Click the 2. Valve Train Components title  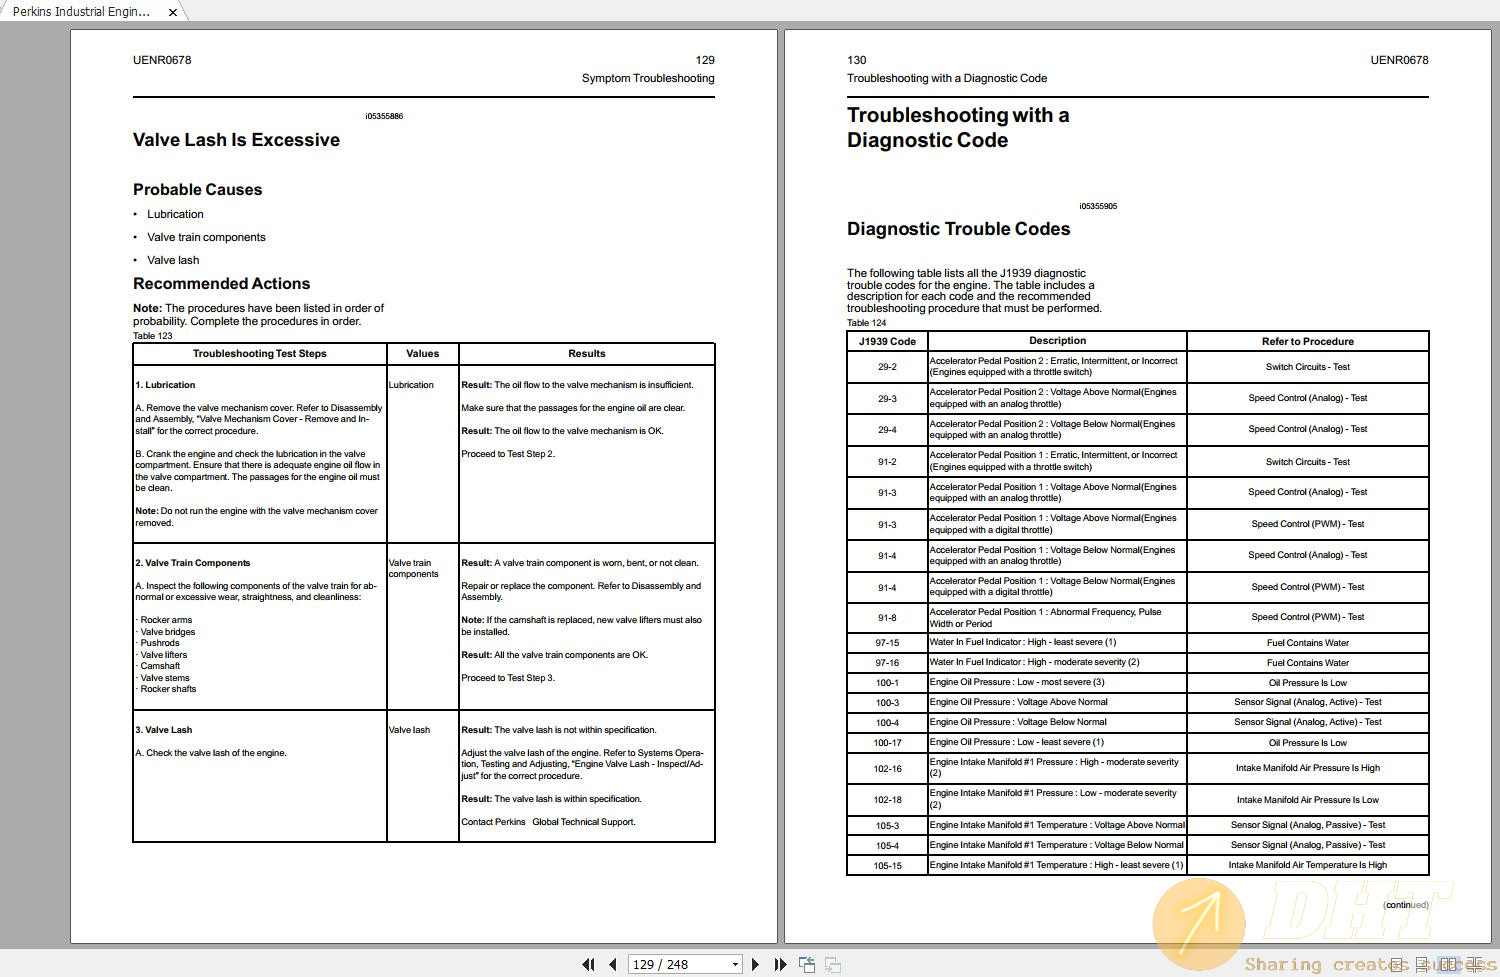192,563
